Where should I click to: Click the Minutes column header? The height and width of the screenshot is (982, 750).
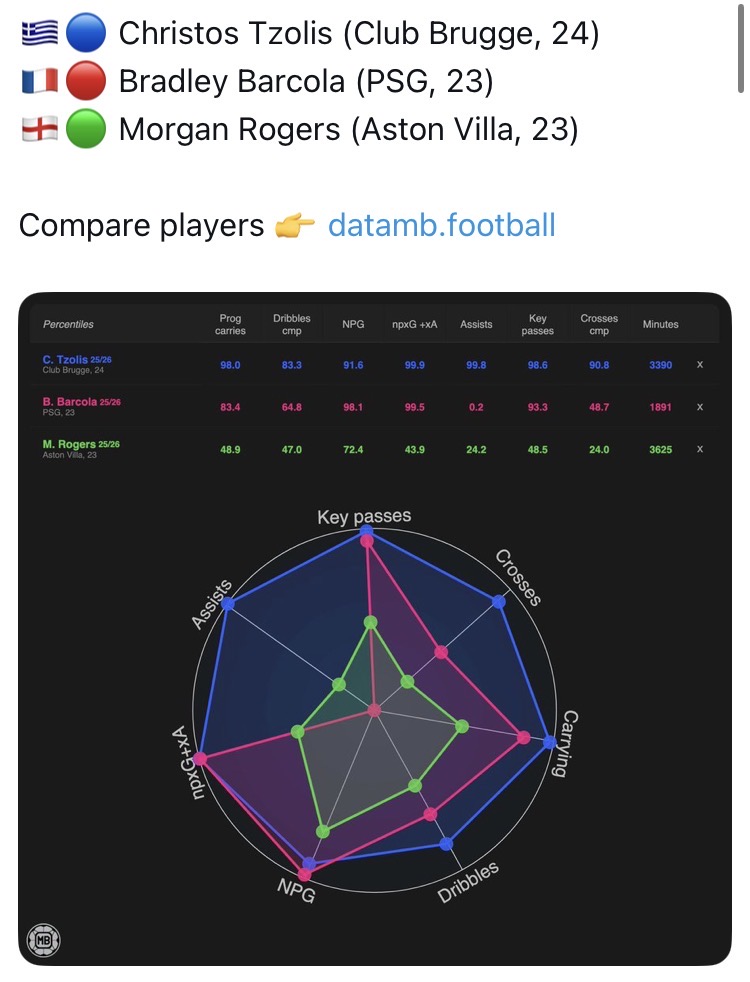[x=660, y=324]
